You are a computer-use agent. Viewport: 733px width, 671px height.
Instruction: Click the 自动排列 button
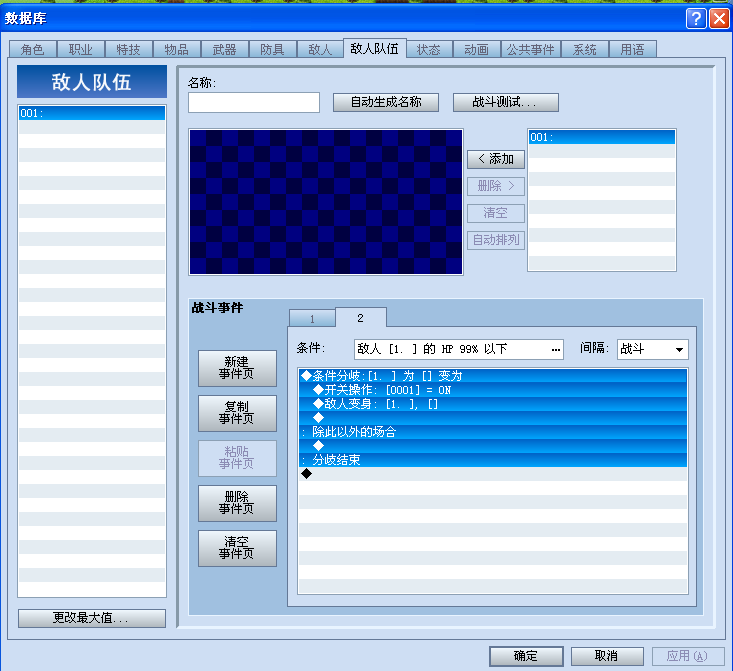(496, 240)
